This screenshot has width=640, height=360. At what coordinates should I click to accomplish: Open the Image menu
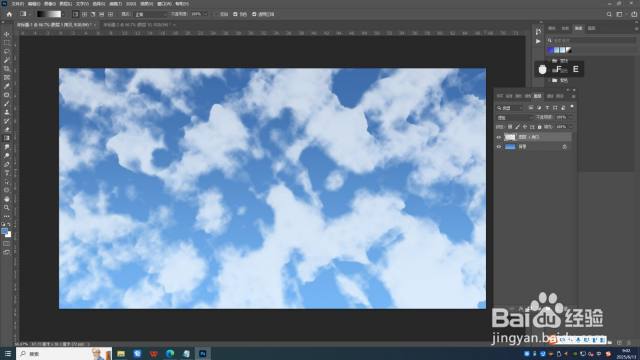(49, 4)
